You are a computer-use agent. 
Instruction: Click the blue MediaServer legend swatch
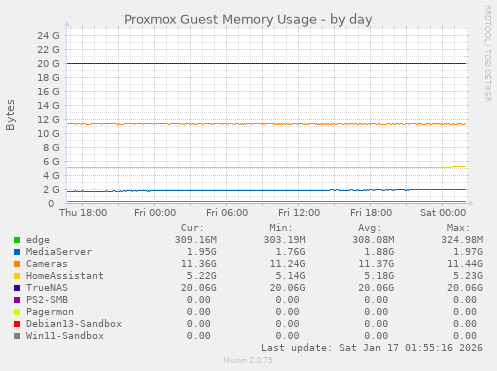(x=17, y=252)
